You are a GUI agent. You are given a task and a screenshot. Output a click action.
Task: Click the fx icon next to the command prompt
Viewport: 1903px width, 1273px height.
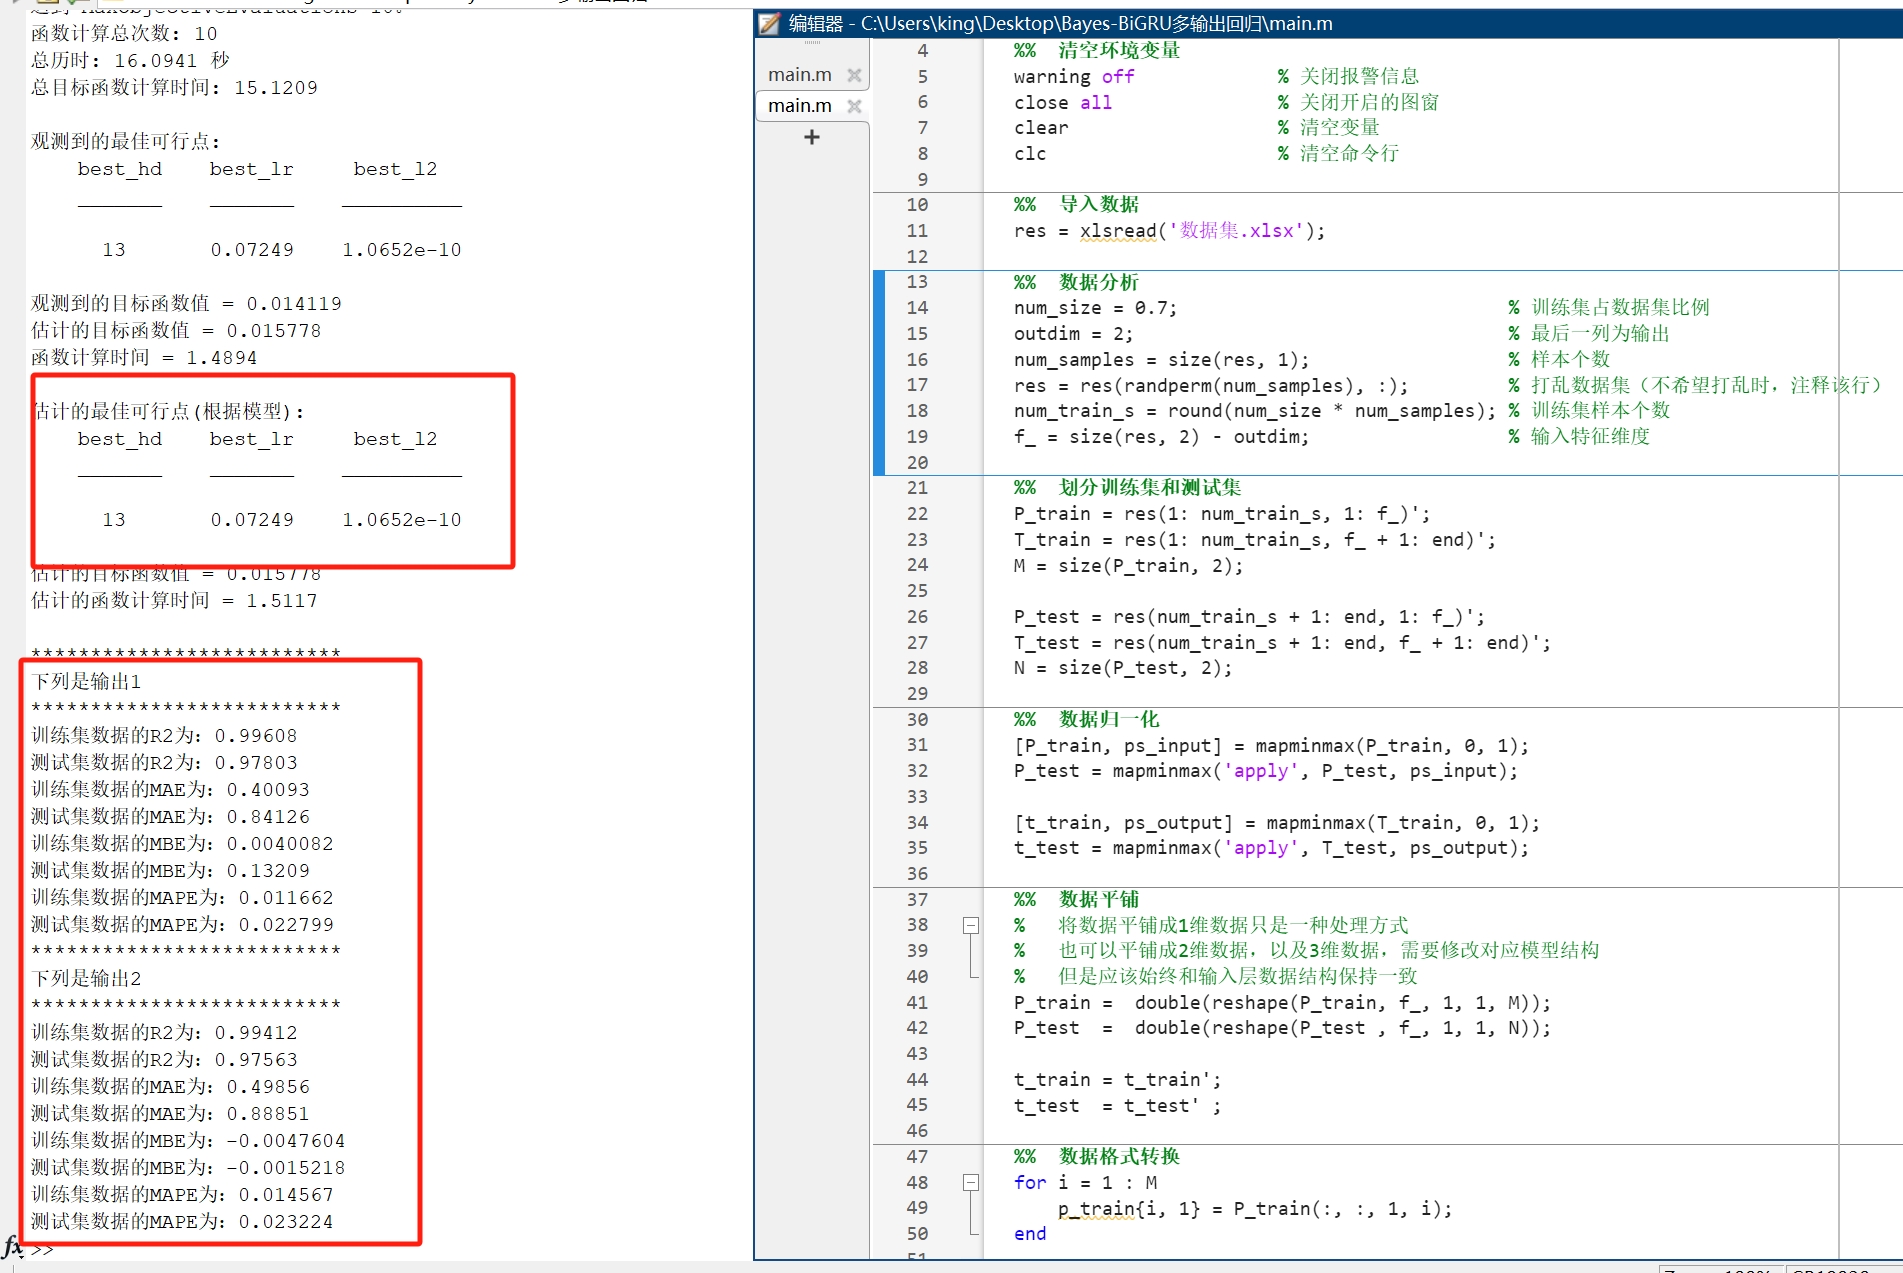click(x=13, y=1249)
